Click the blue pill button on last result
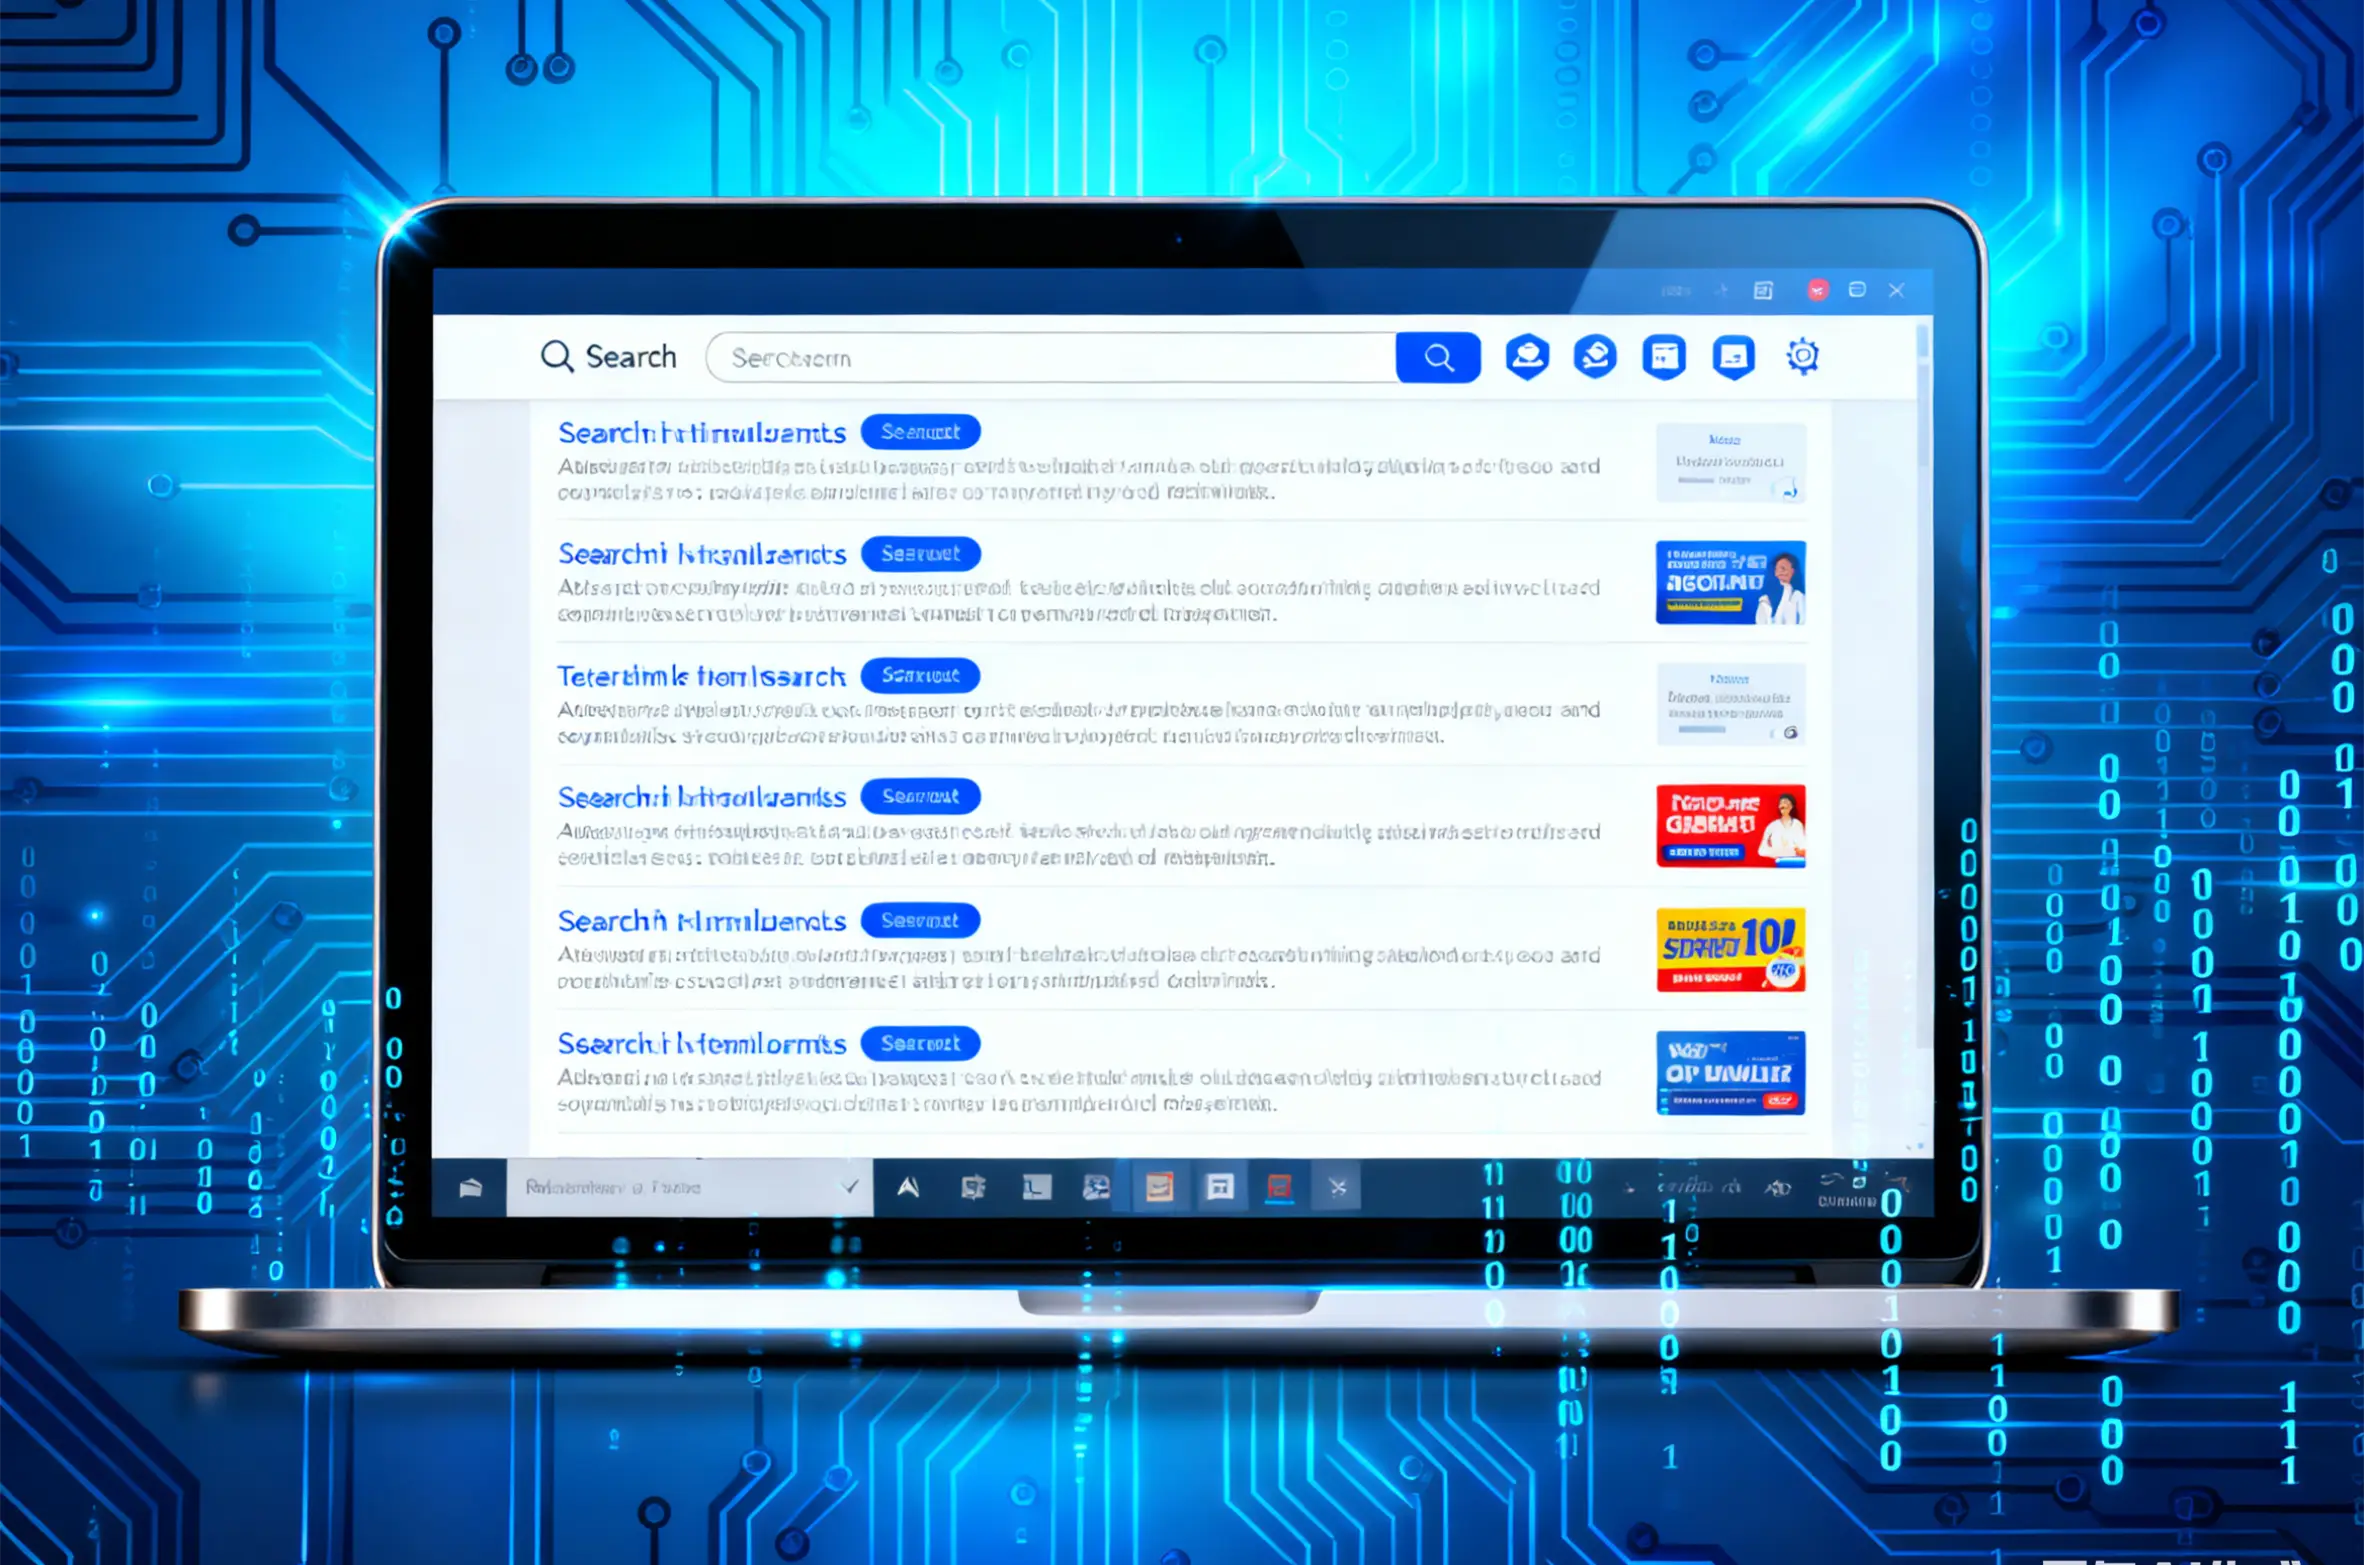 point(920,1044)
